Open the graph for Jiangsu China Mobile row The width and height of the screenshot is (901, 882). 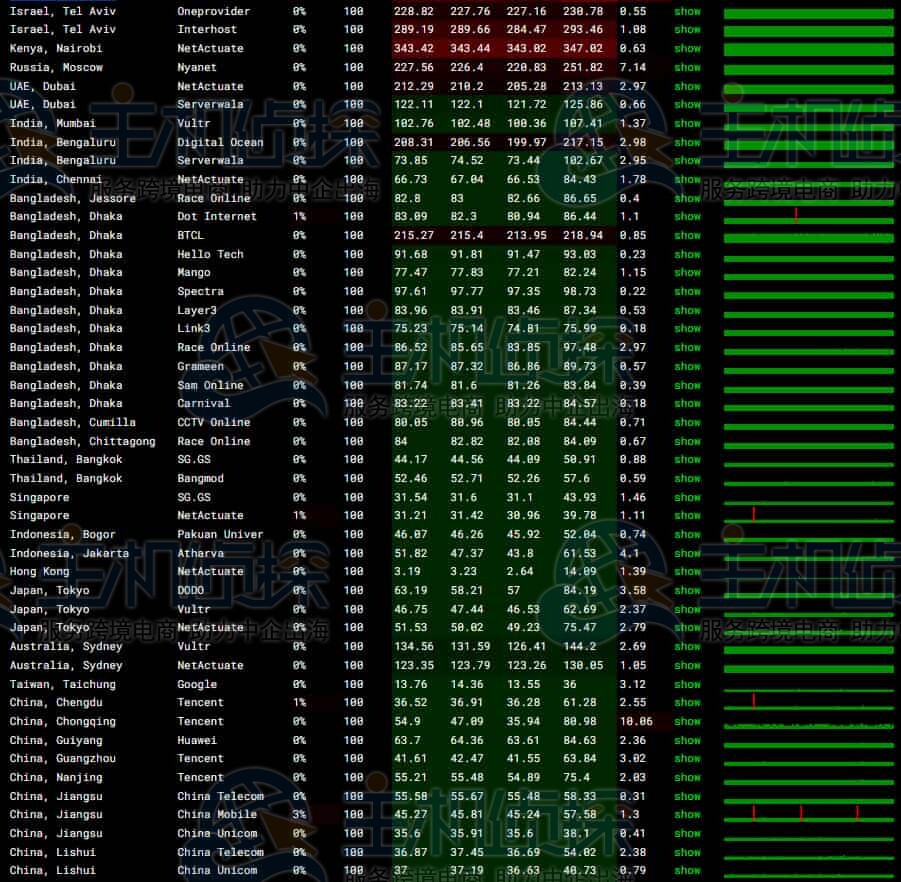[808, 814]
